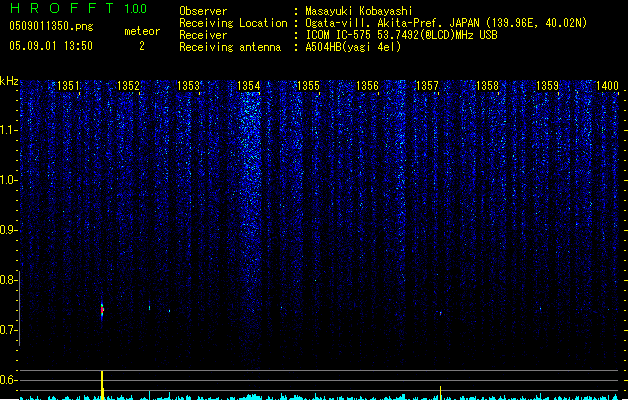Click the Receiving antenna label
Screen dimensions: 629x400
(230, 47)
